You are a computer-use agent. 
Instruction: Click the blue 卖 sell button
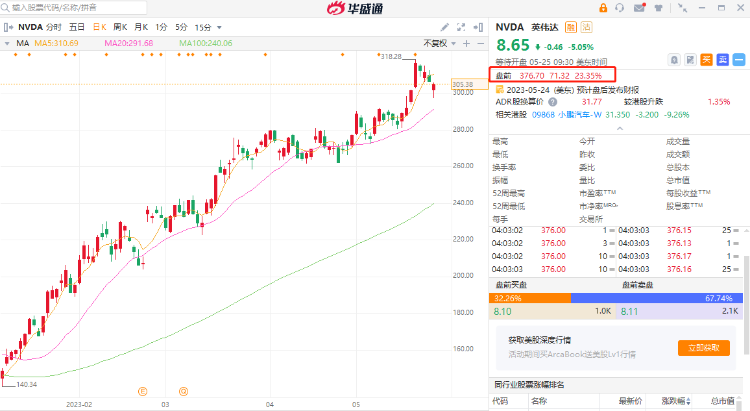[723, 60]
